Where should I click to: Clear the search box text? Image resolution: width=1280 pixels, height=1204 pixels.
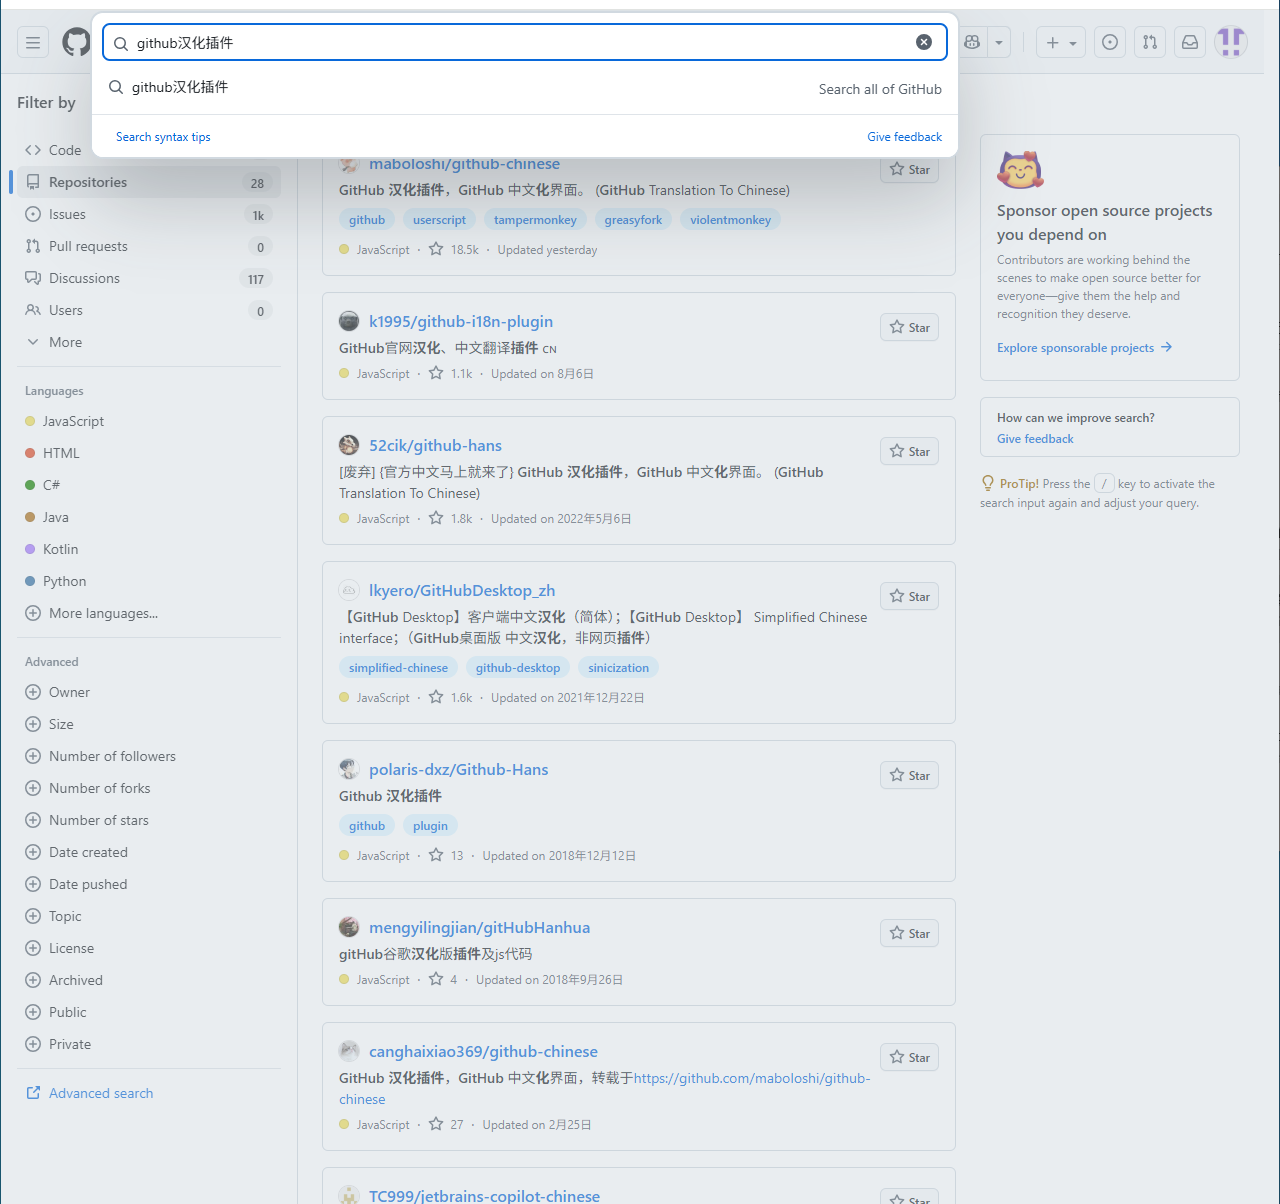[924, 42]
